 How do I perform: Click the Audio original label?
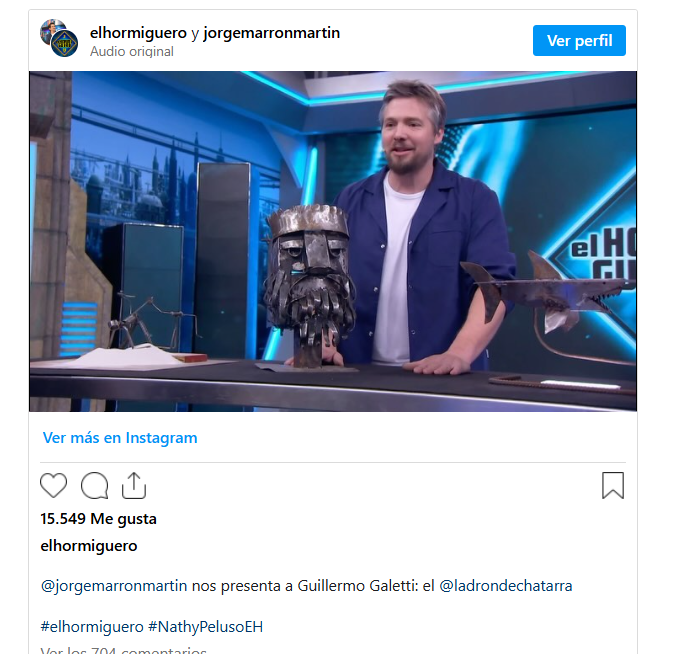(132, 52)
